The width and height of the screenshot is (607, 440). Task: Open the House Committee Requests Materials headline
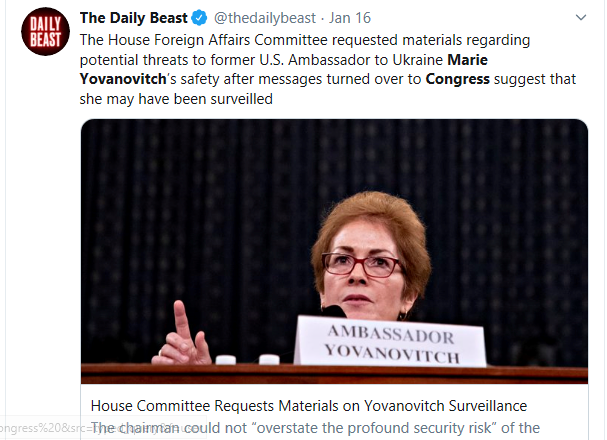point(308,406)
